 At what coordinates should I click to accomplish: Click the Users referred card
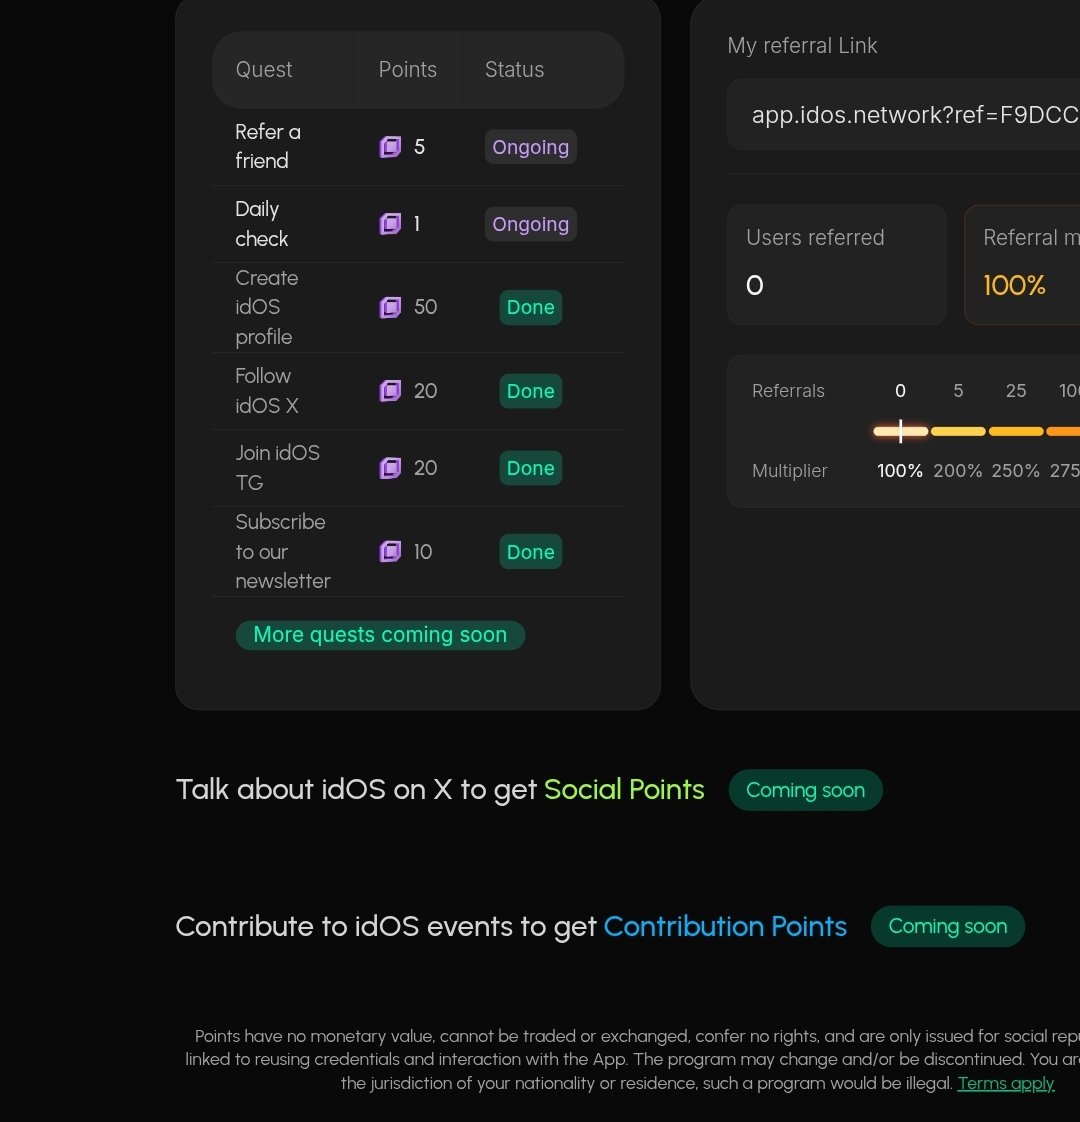[837, 265]
